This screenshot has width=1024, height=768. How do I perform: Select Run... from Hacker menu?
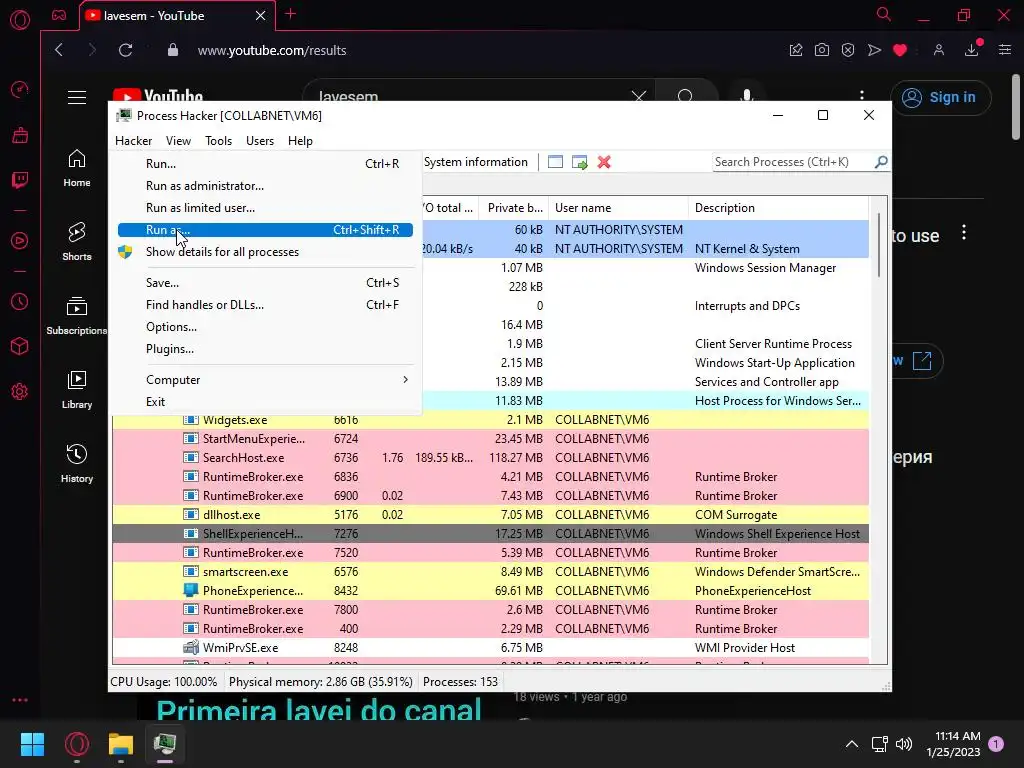tap(265, 164)
